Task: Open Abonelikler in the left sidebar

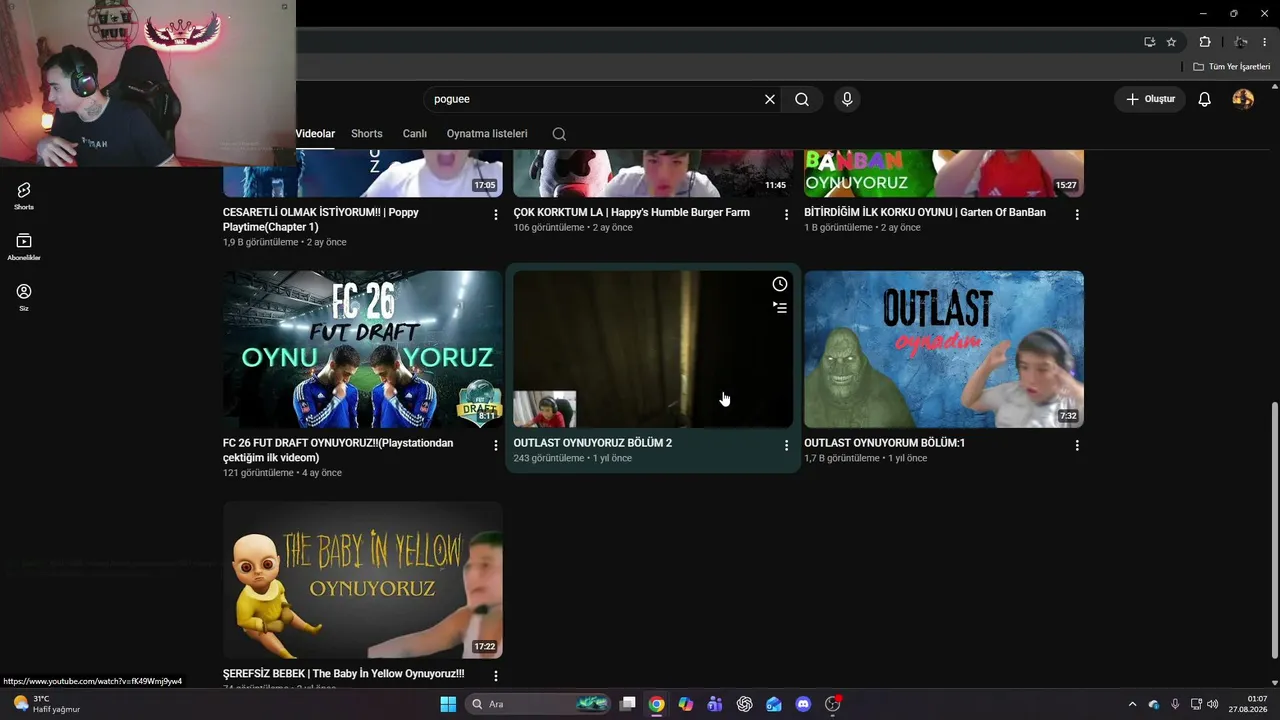Action: point(24,246)
